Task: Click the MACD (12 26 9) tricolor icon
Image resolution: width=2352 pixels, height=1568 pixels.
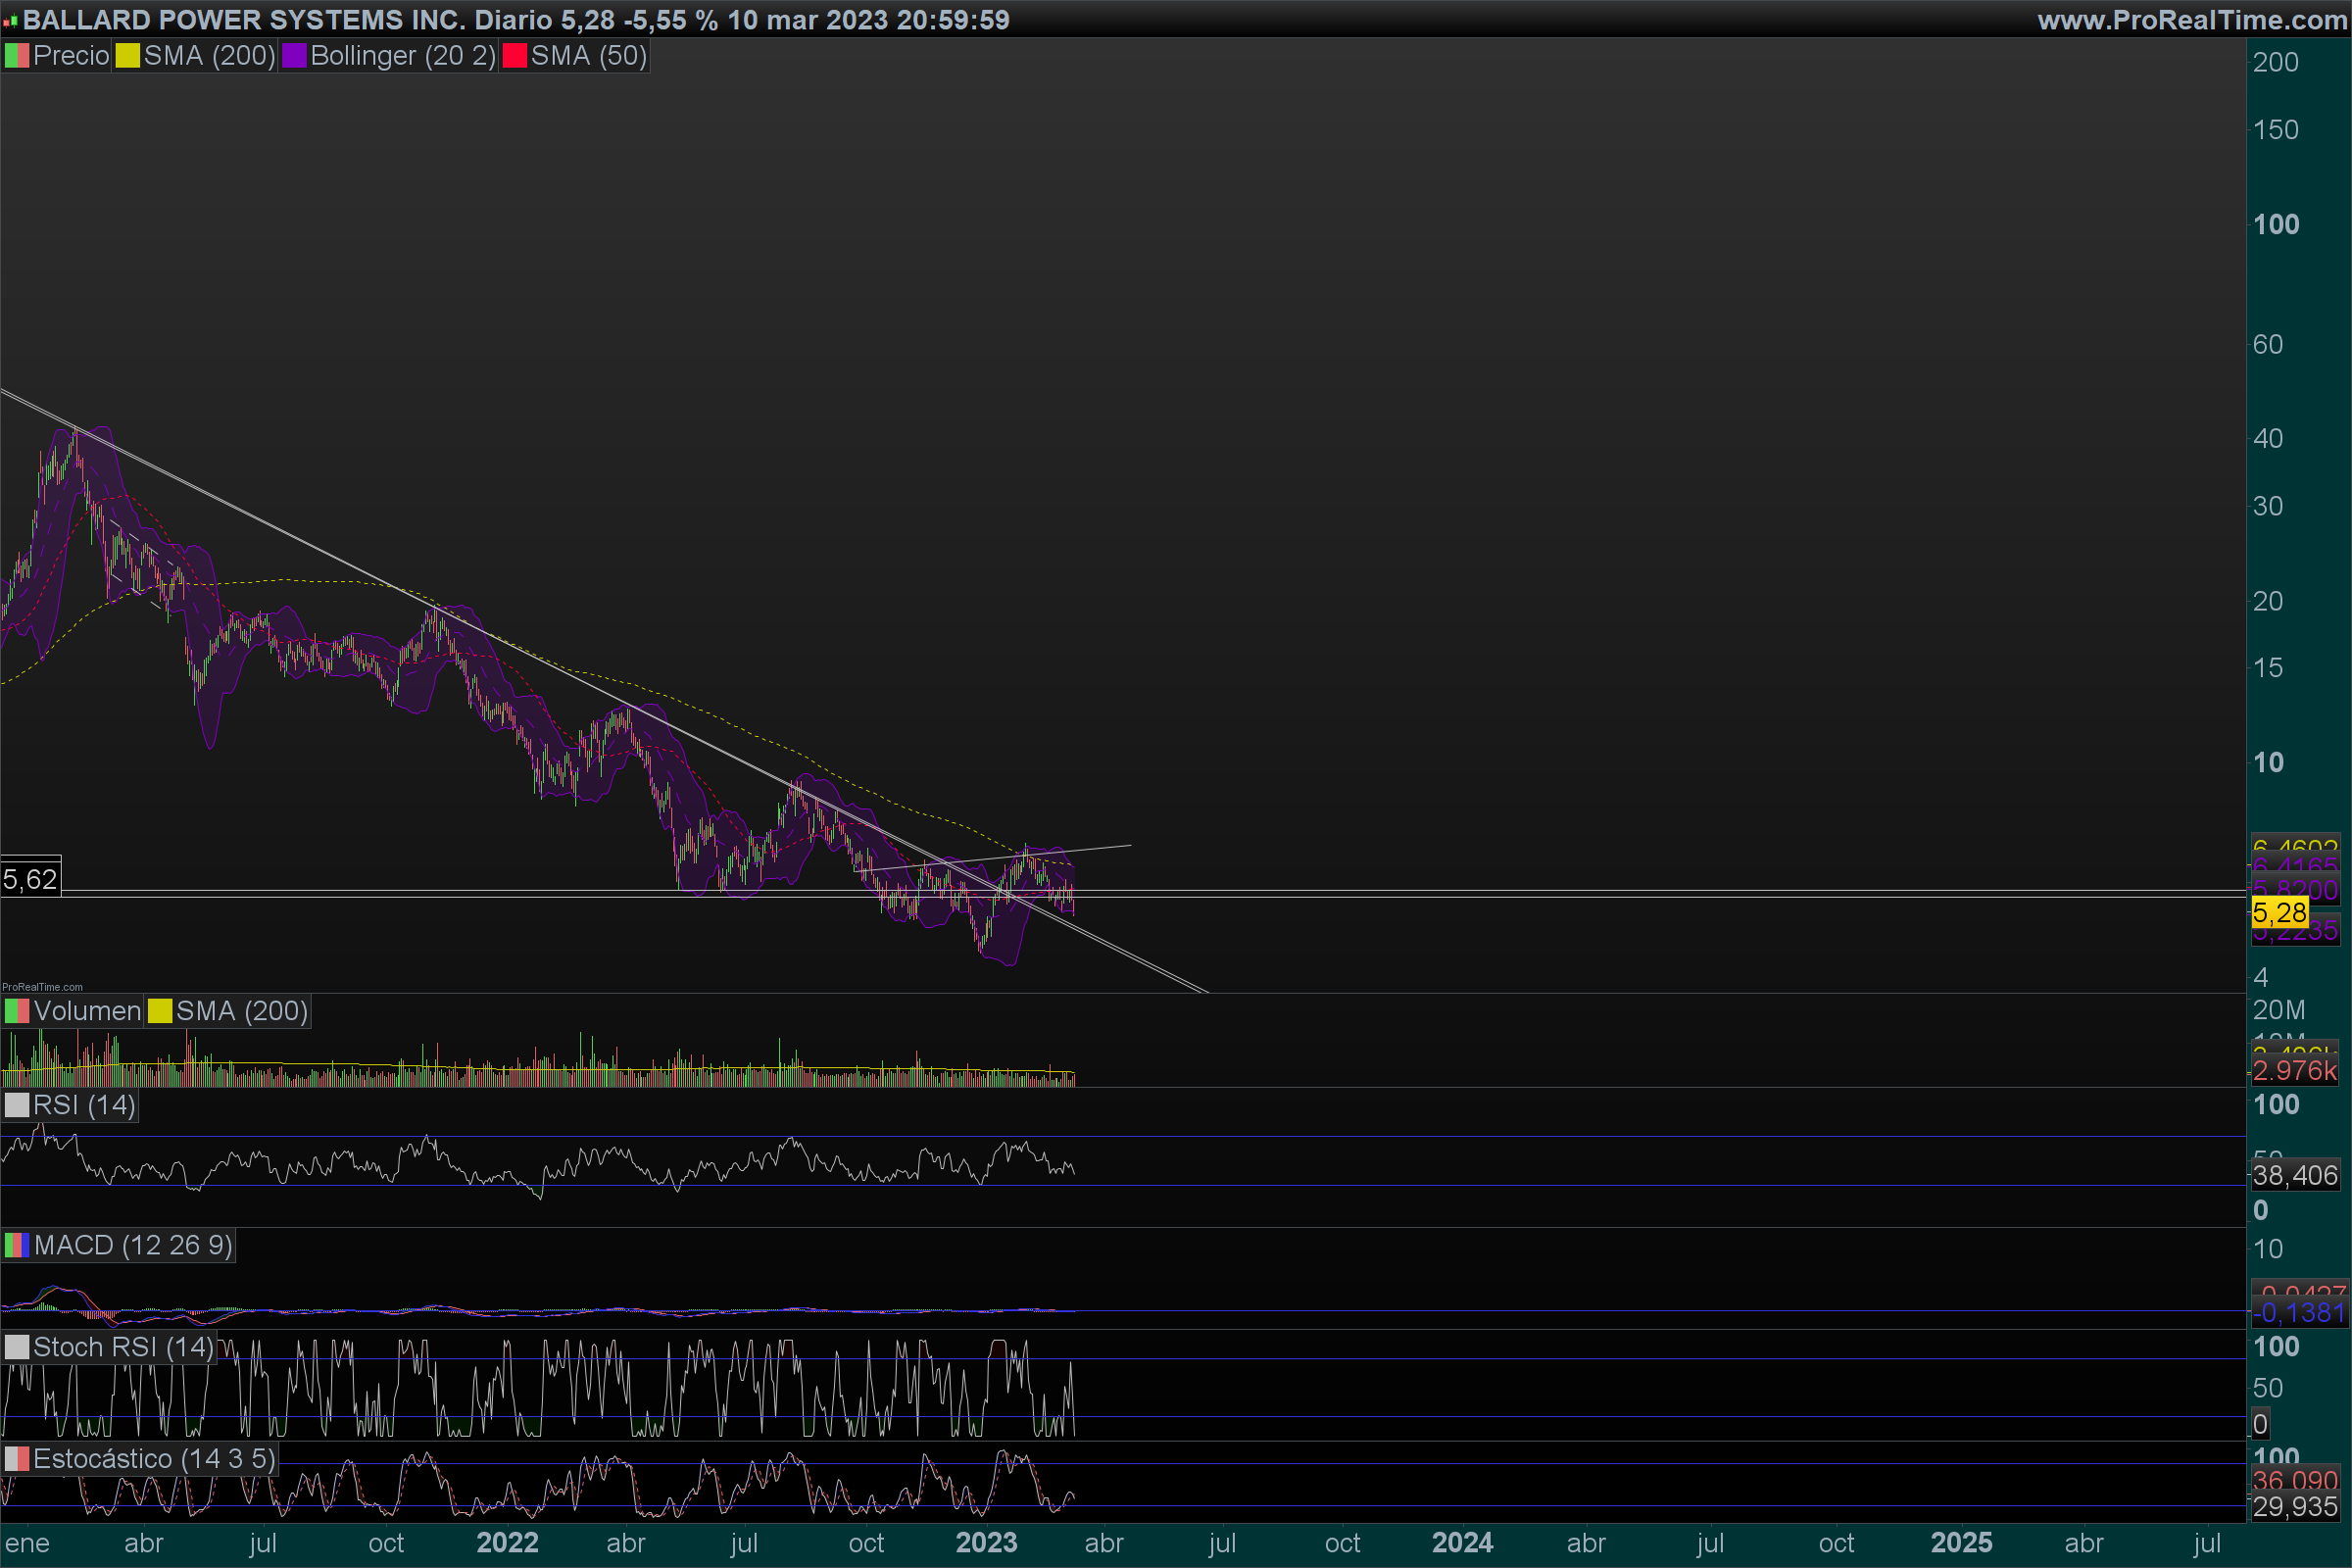Action: [x=17, y=1245]
